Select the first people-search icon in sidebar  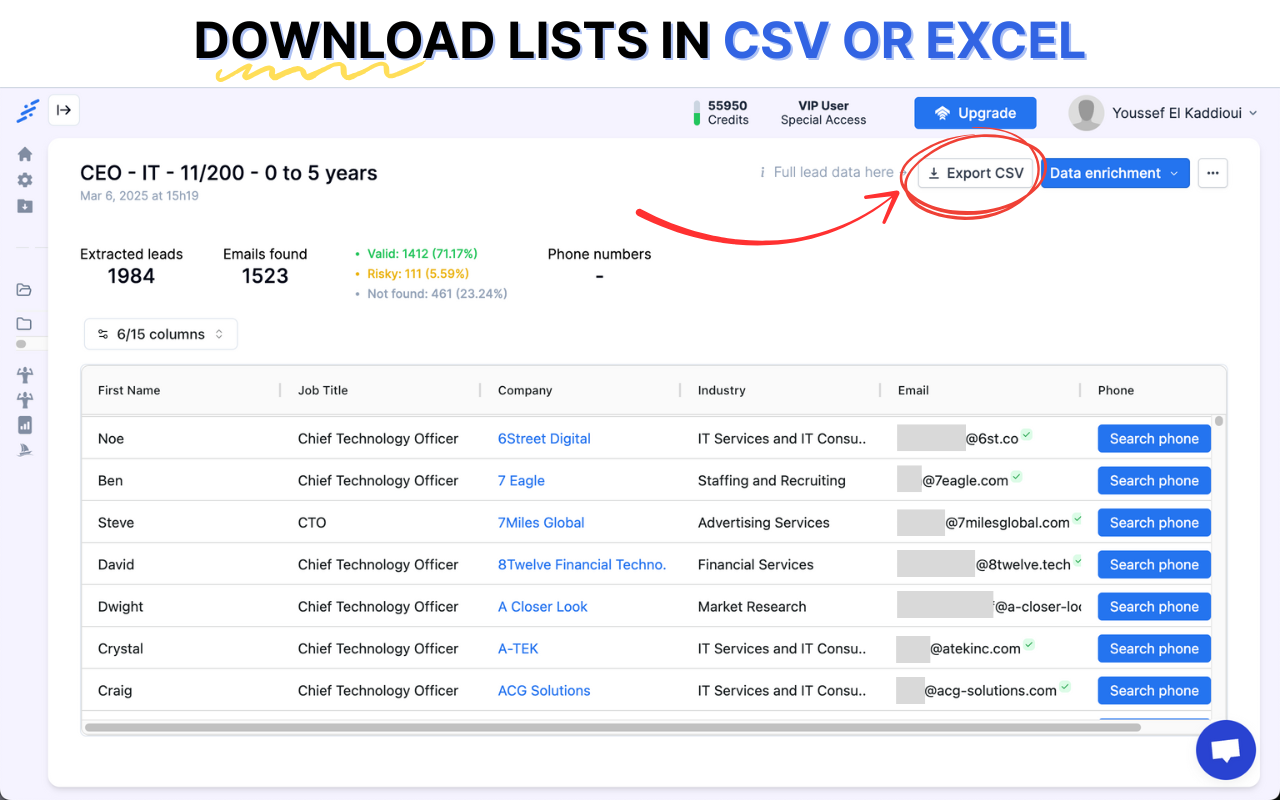click(24, 375)
